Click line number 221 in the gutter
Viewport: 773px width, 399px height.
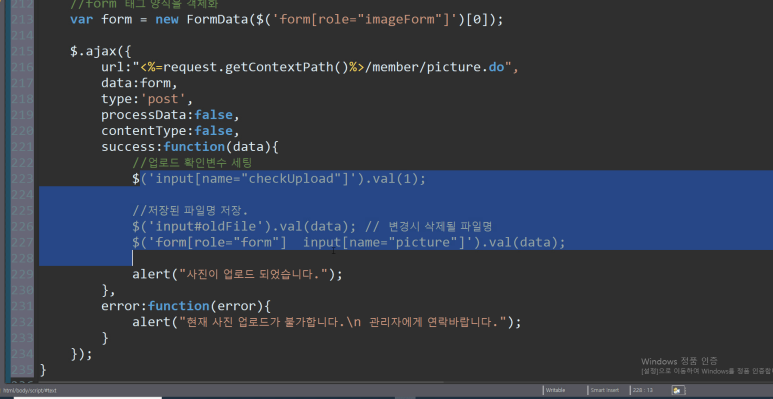[x=22, y=147]
